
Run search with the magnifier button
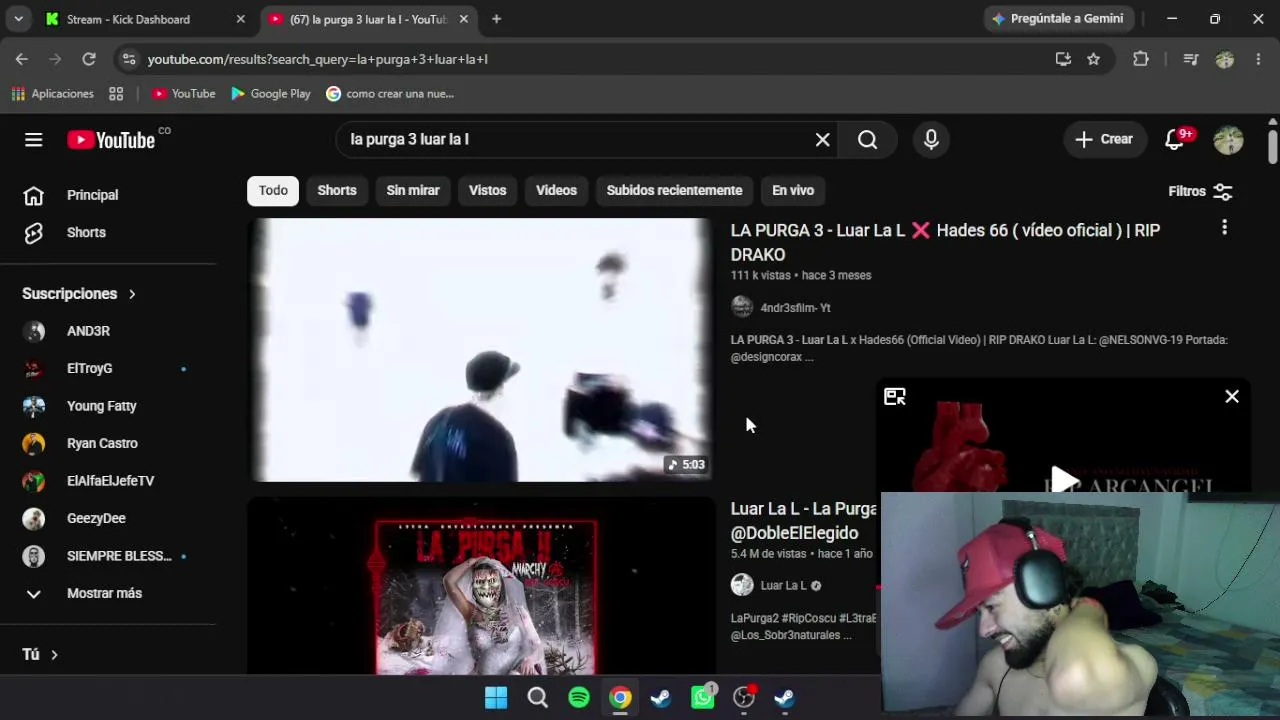coord(868,140)
